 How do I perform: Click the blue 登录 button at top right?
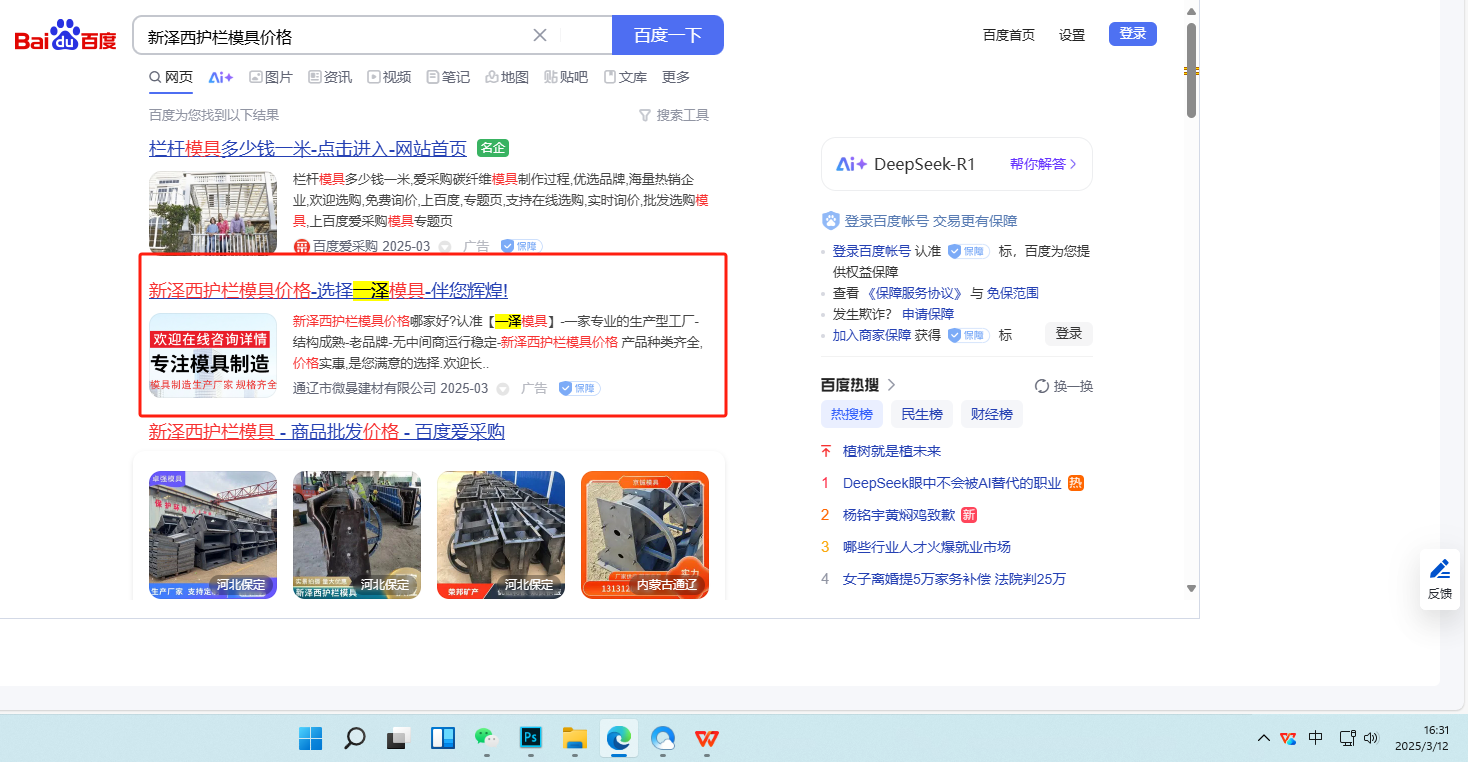click(1133, 34)
